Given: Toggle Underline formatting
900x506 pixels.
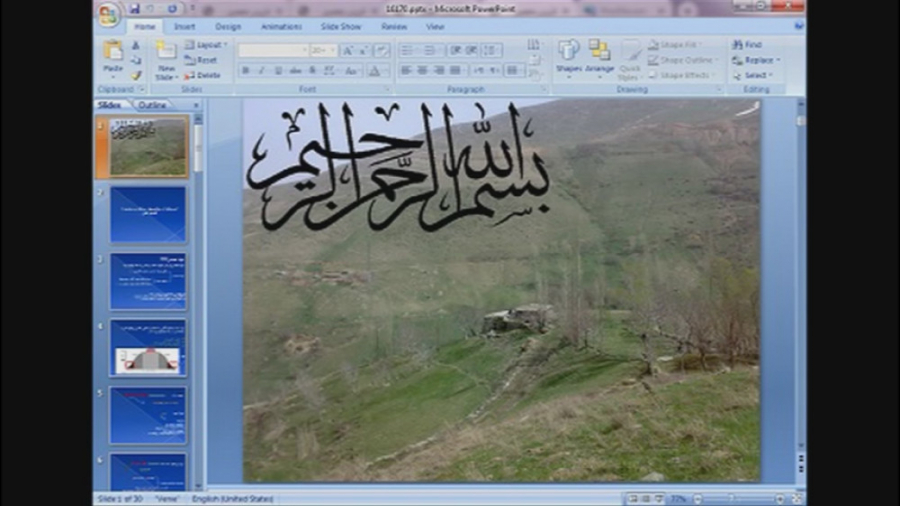Looking at the screenshot, I should click(x=278, y=71).
